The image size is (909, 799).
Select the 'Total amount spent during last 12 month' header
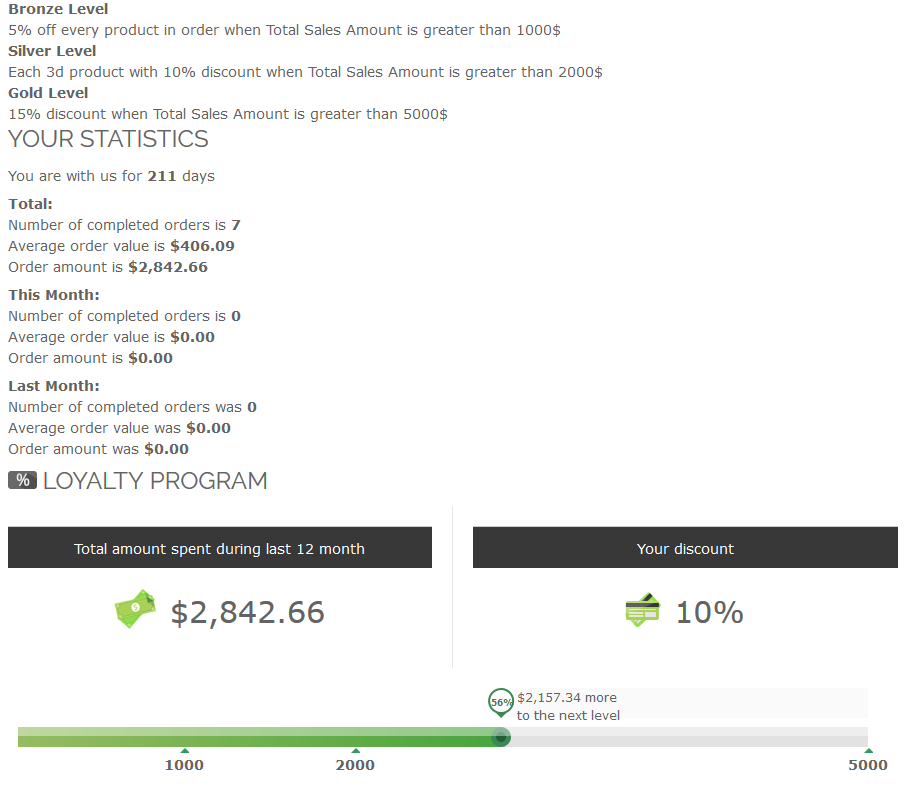pyautogui.click(x=219, y=548)
